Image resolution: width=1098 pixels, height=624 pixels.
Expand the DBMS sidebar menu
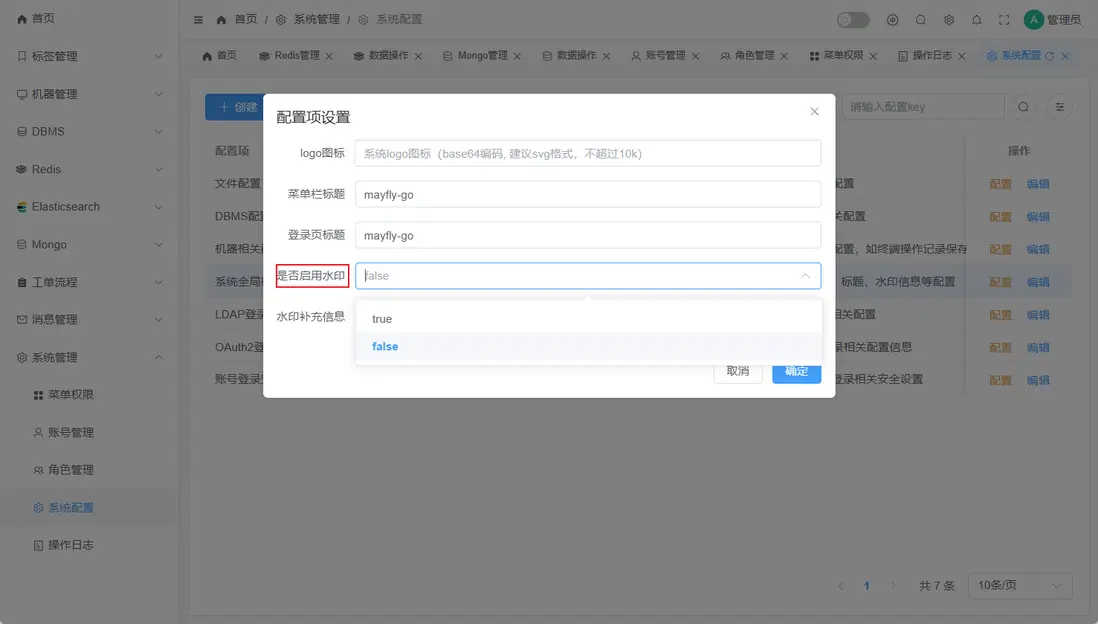(89, 132)
